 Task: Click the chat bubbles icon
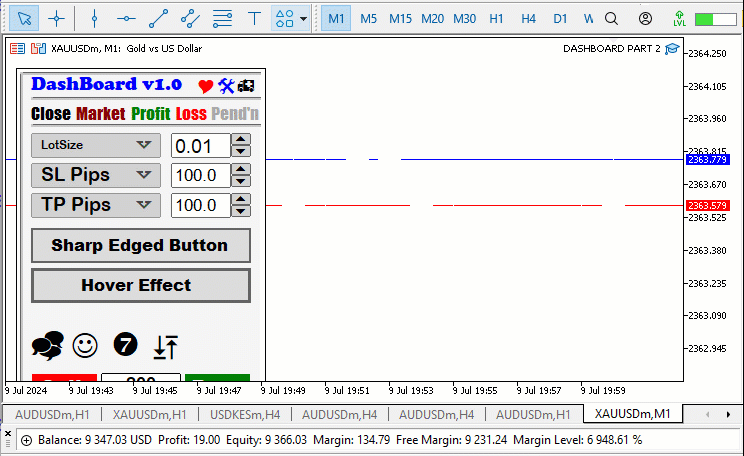tap(48, 345)
